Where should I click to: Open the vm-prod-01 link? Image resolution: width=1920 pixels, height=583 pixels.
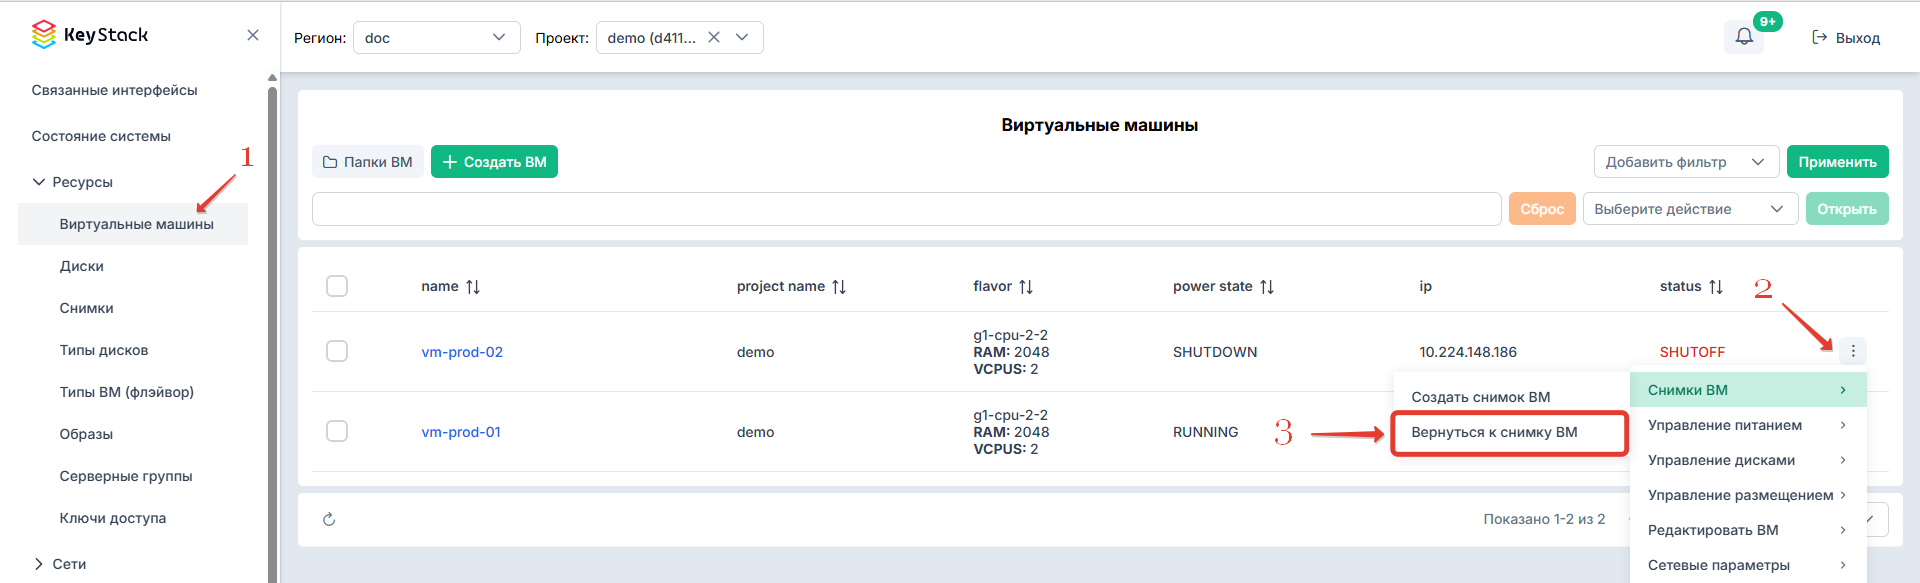click(461, 432)
